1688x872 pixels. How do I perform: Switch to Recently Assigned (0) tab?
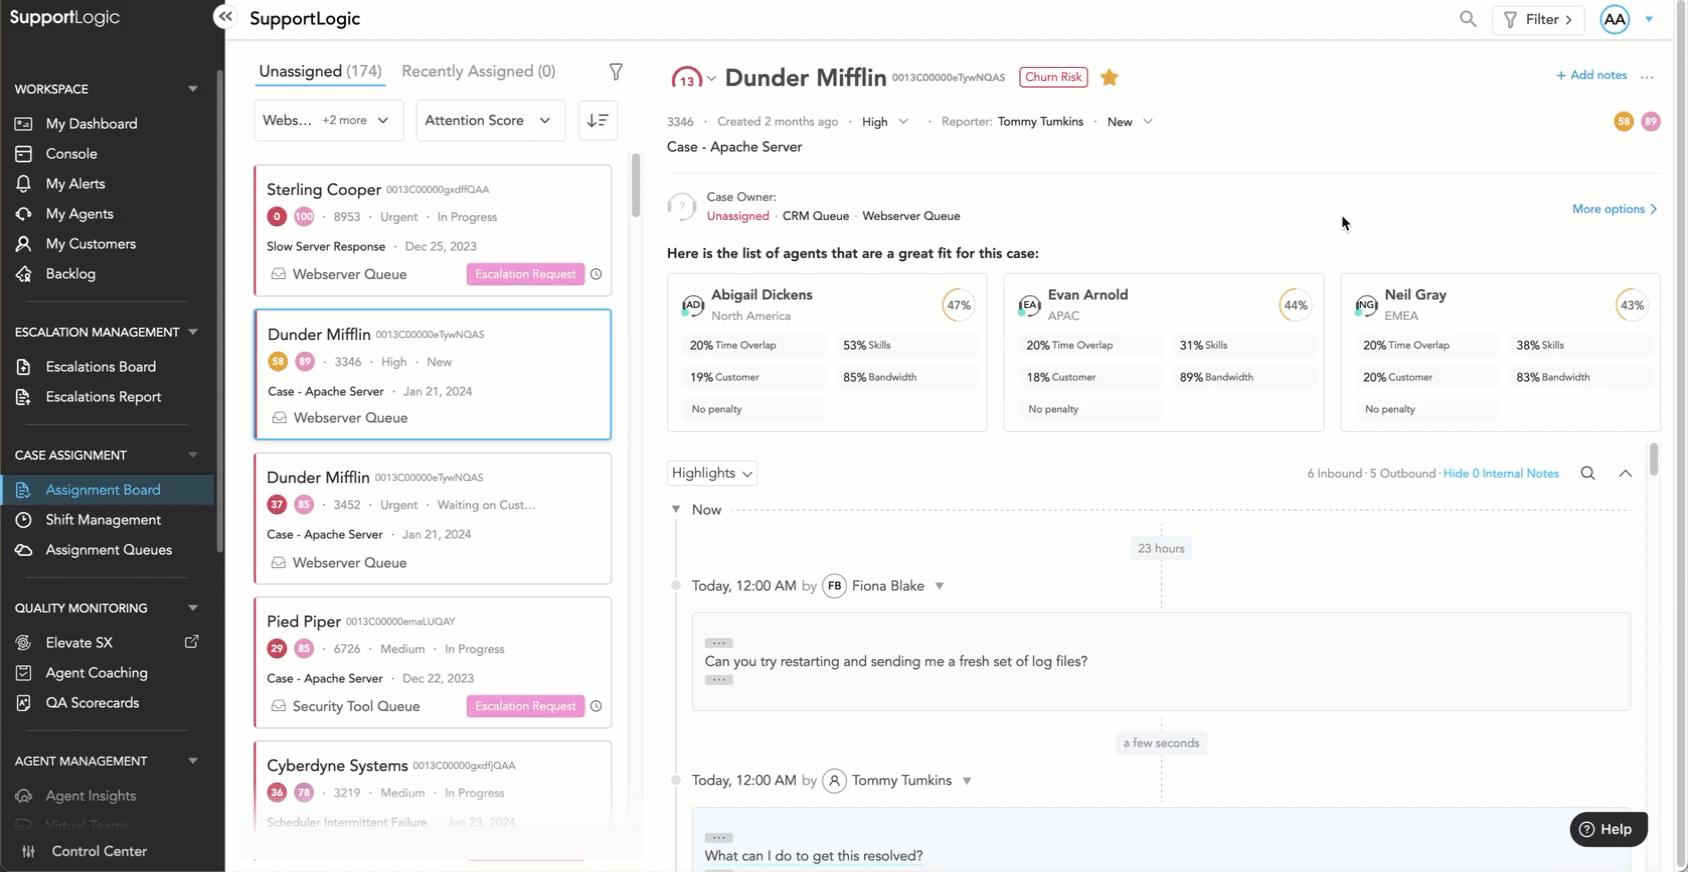pos(478,71)
